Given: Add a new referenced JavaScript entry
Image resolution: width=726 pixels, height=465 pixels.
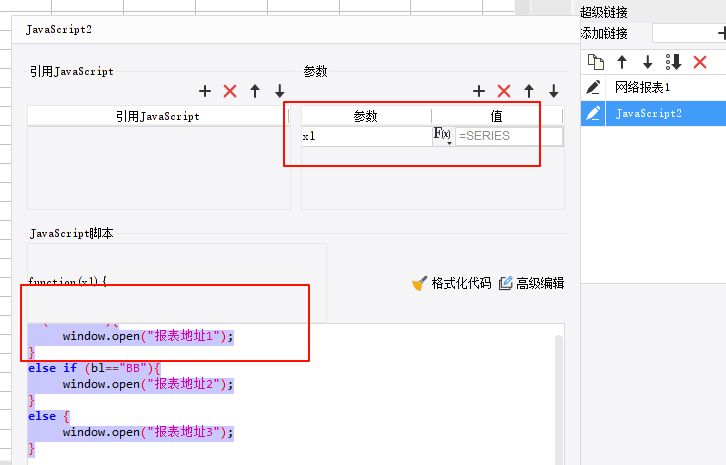Looking at the screenshot, I should coord(205,91).
